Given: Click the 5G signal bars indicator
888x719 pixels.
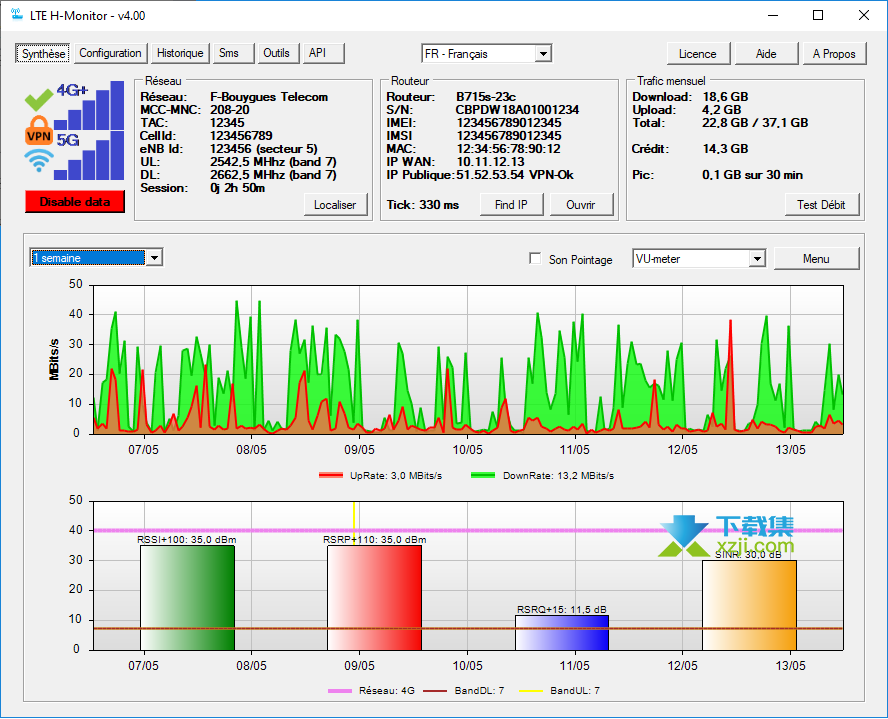Looking at the screenshot, I should coord(89,156).
